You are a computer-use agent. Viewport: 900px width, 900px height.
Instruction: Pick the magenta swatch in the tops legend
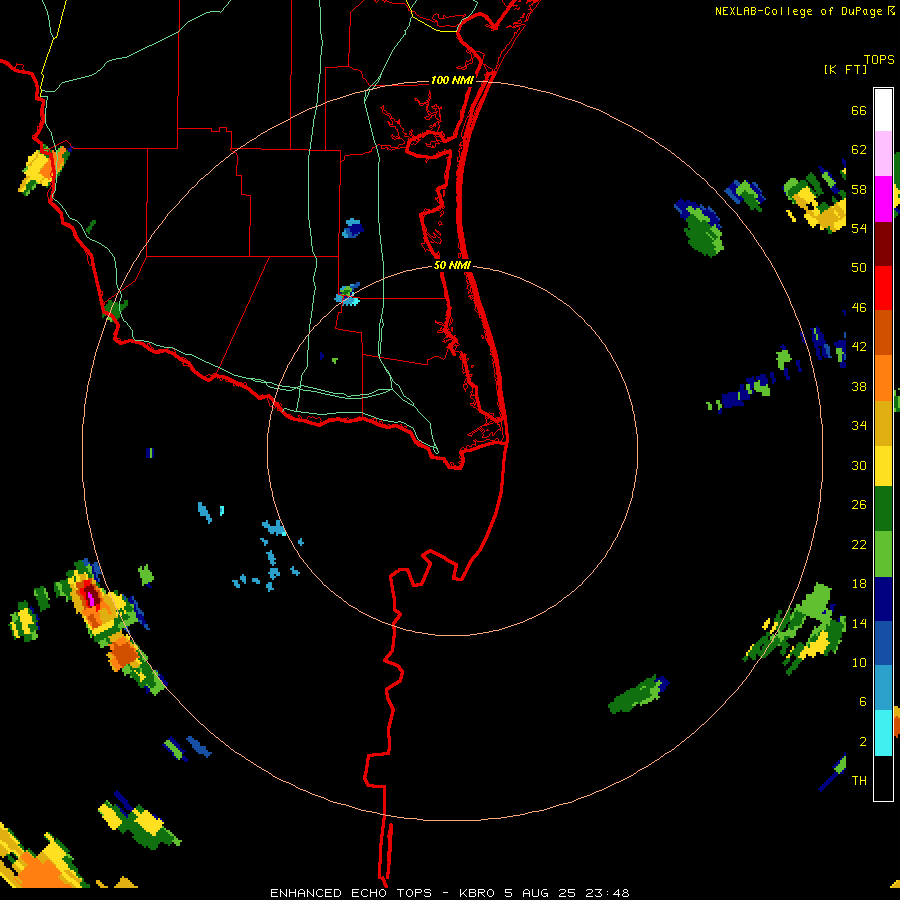(883, 199)
